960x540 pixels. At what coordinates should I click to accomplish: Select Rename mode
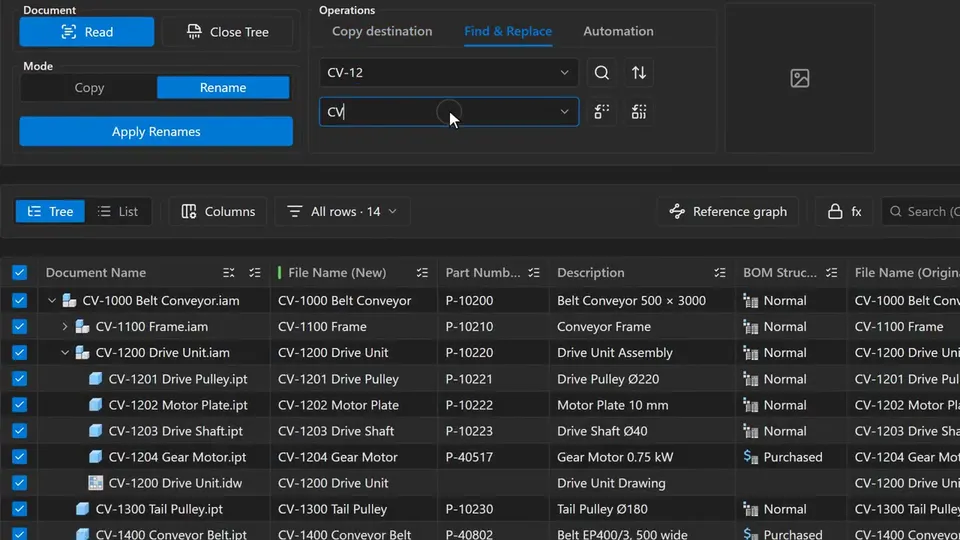click(223, 88)
